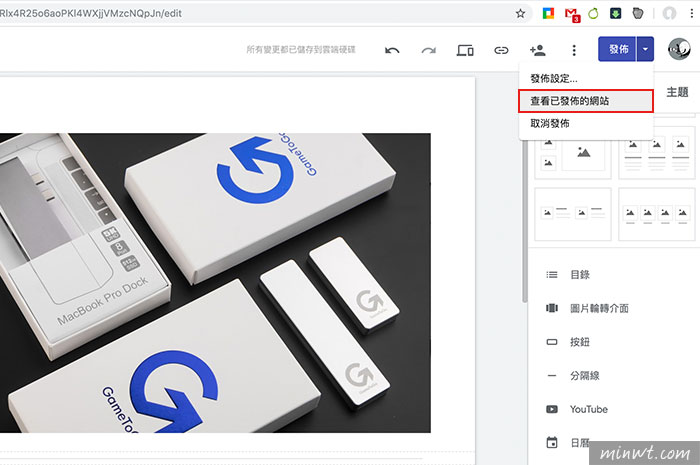The height and width of the screenshot is (465, 700).
Task: Open the editor three-dot more menu
Action: pos(574,50)
